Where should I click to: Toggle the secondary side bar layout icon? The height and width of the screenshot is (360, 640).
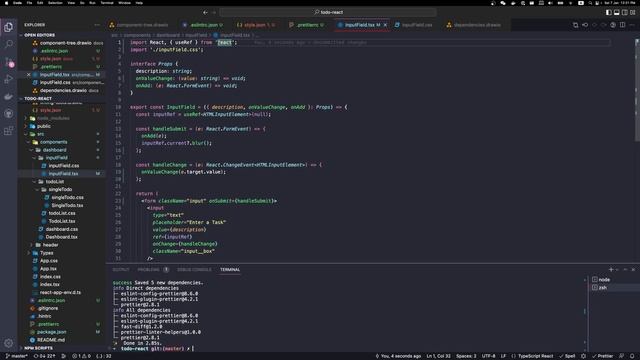point(624,12)
